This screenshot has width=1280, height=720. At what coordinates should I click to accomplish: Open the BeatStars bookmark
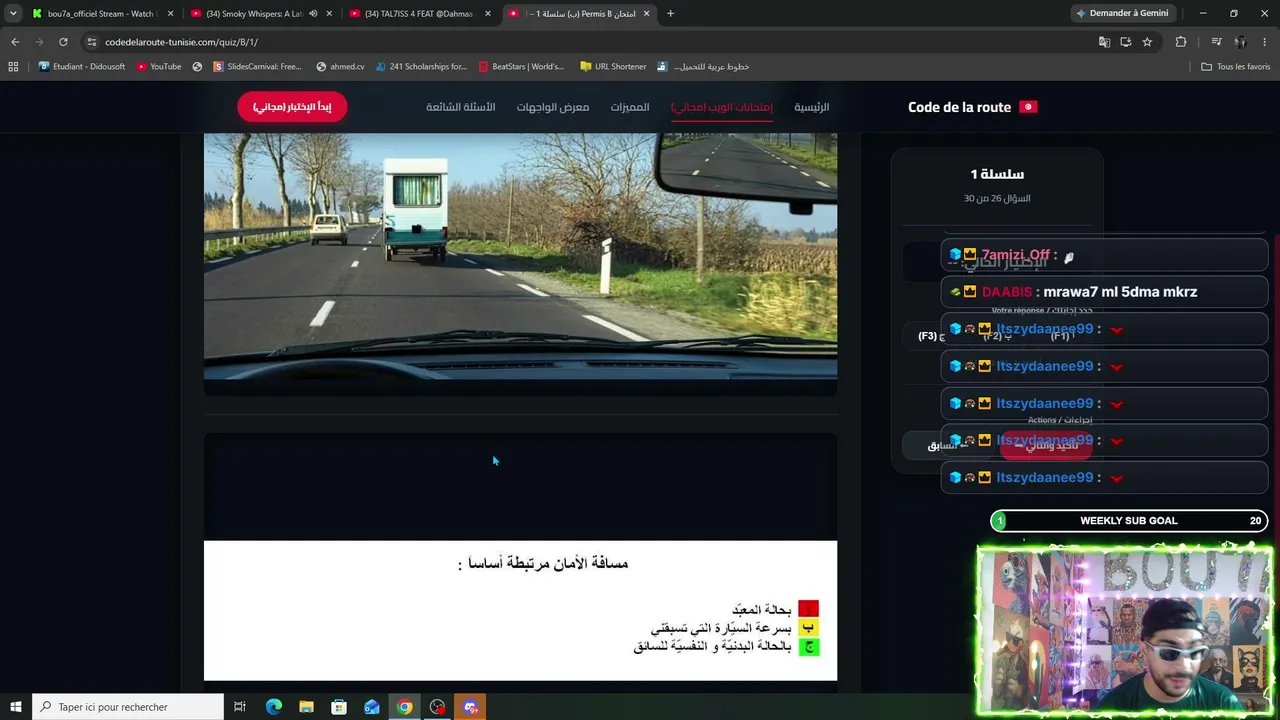(x=521, y=67)
